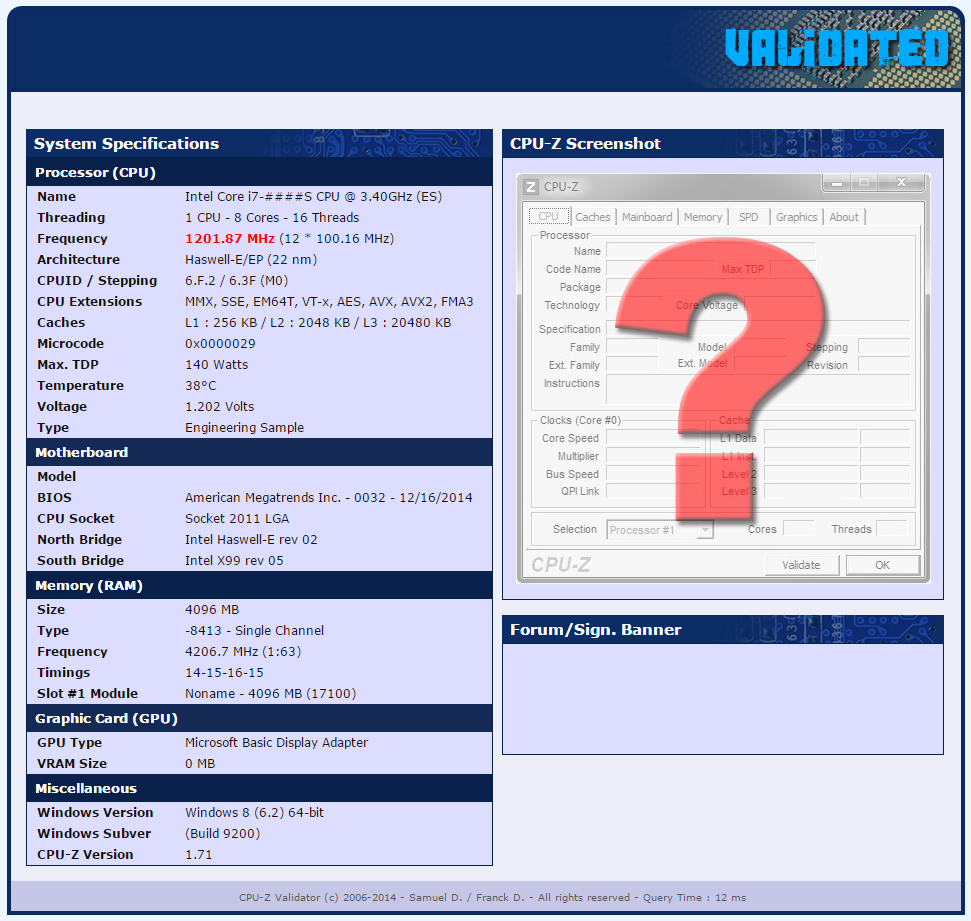This screenshot has height=921, width=971.
Task: Minimize the CPU-Z window
Action: 837,183
